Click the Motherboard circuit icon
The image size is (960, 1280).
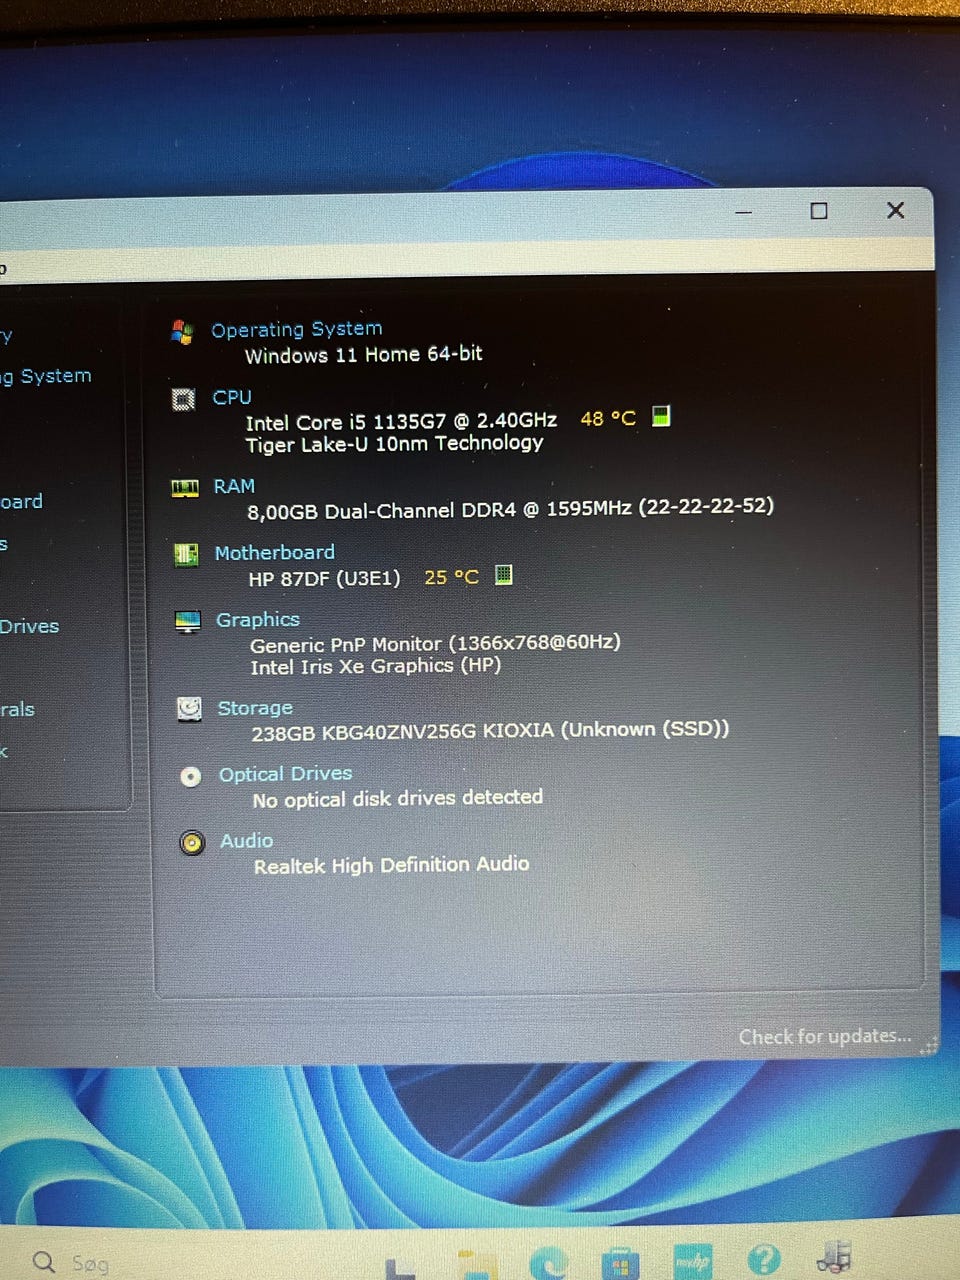pyautogui.click(x=186, y=554)
